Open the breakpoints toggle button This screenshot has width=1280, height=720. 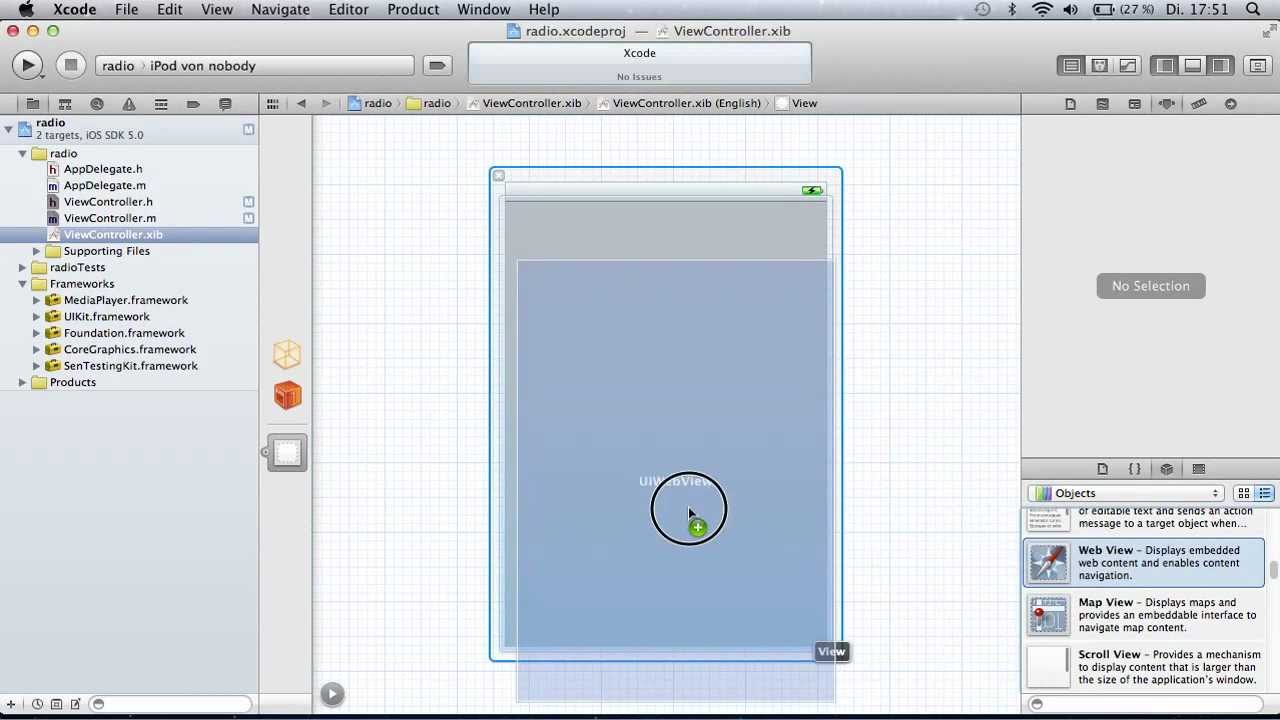pyautogui.click(x=437, y=66)
